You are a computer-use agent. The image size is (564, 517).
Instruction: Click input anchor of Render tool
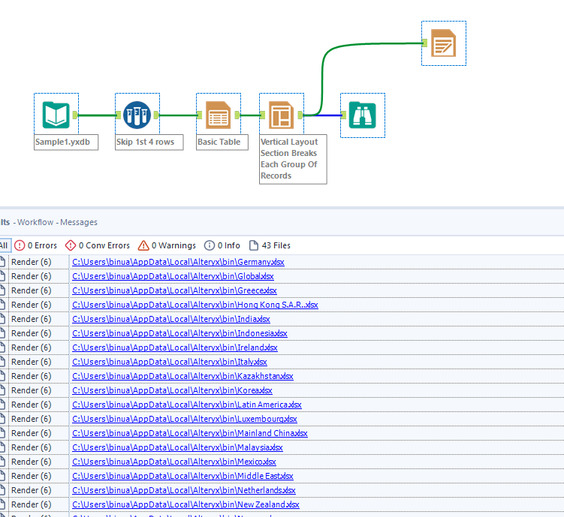[424, 43]
